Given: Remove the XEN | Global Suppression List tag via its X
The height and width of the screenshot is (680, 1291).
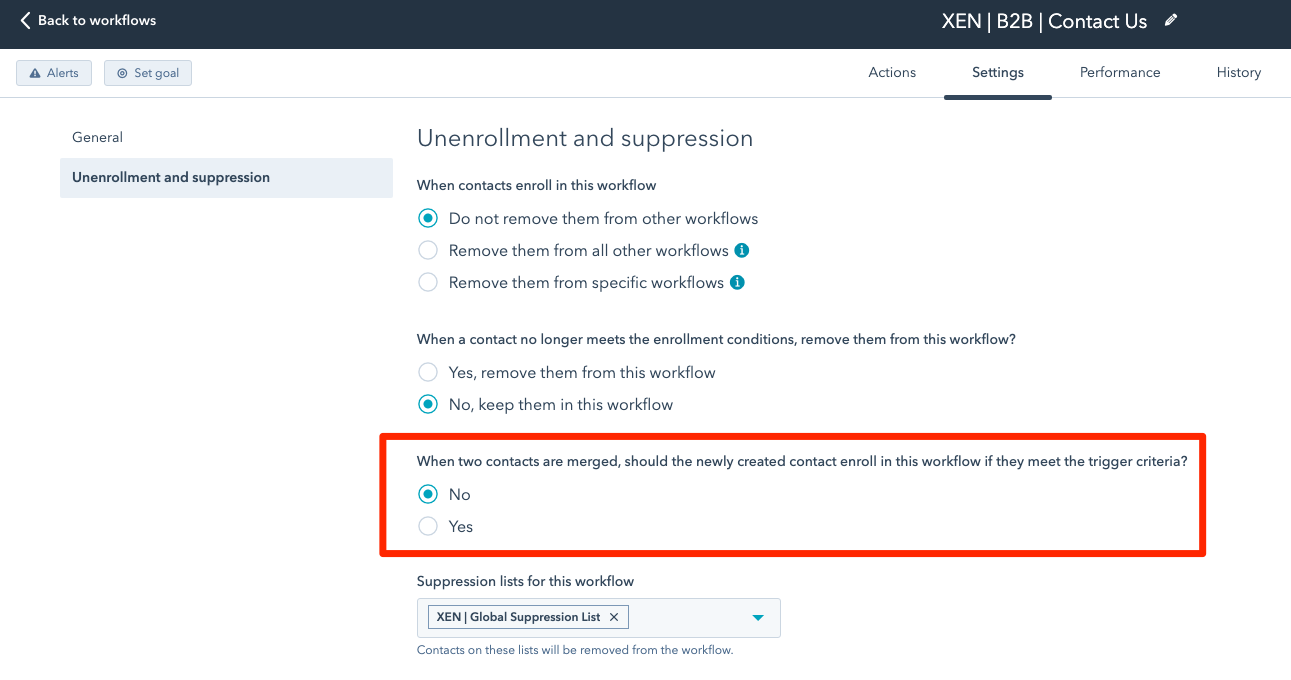Looking at the screenshot, I should [614, 616].
